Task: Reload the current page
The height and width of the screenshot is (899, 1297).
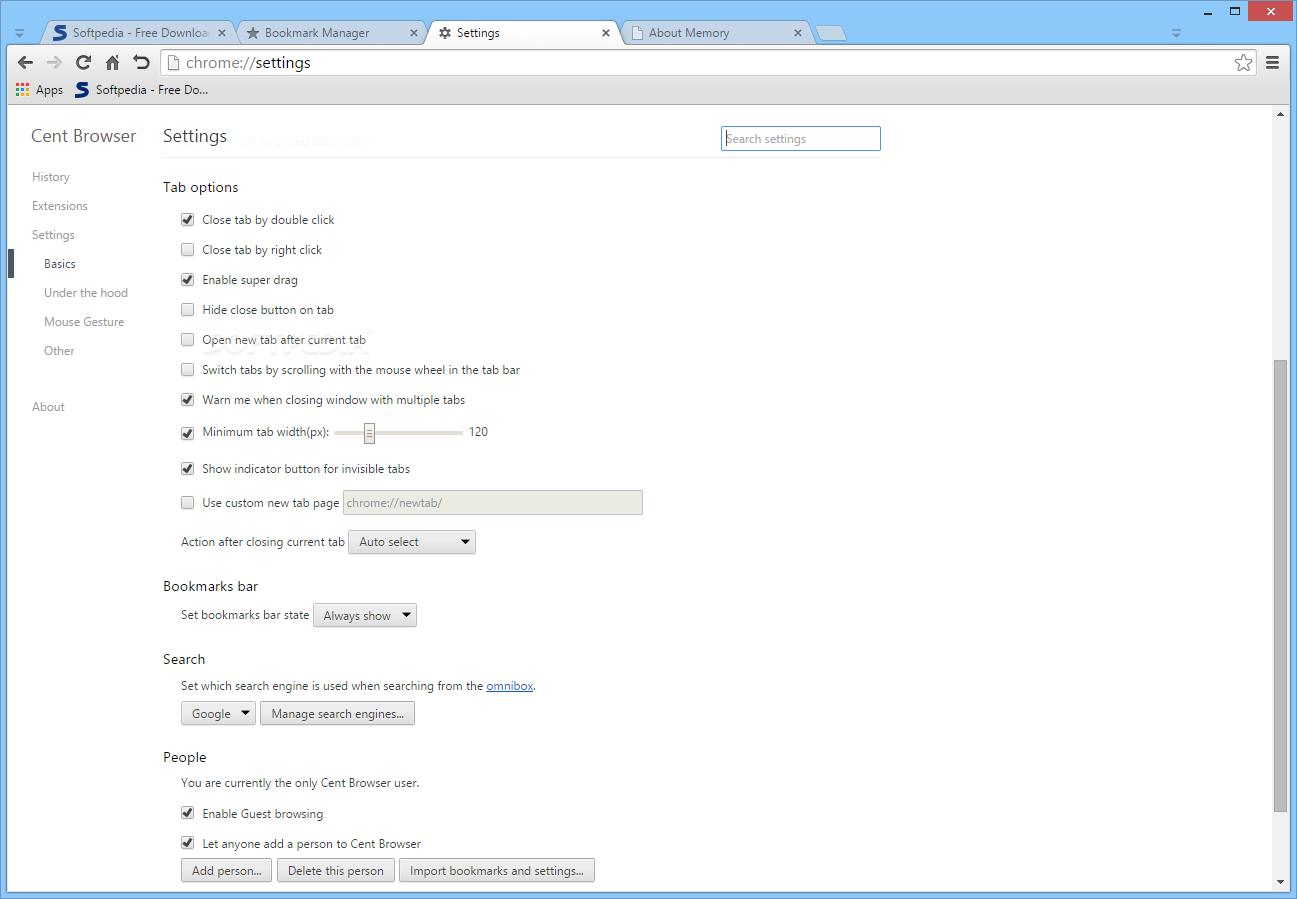Action: click(84, 63)
